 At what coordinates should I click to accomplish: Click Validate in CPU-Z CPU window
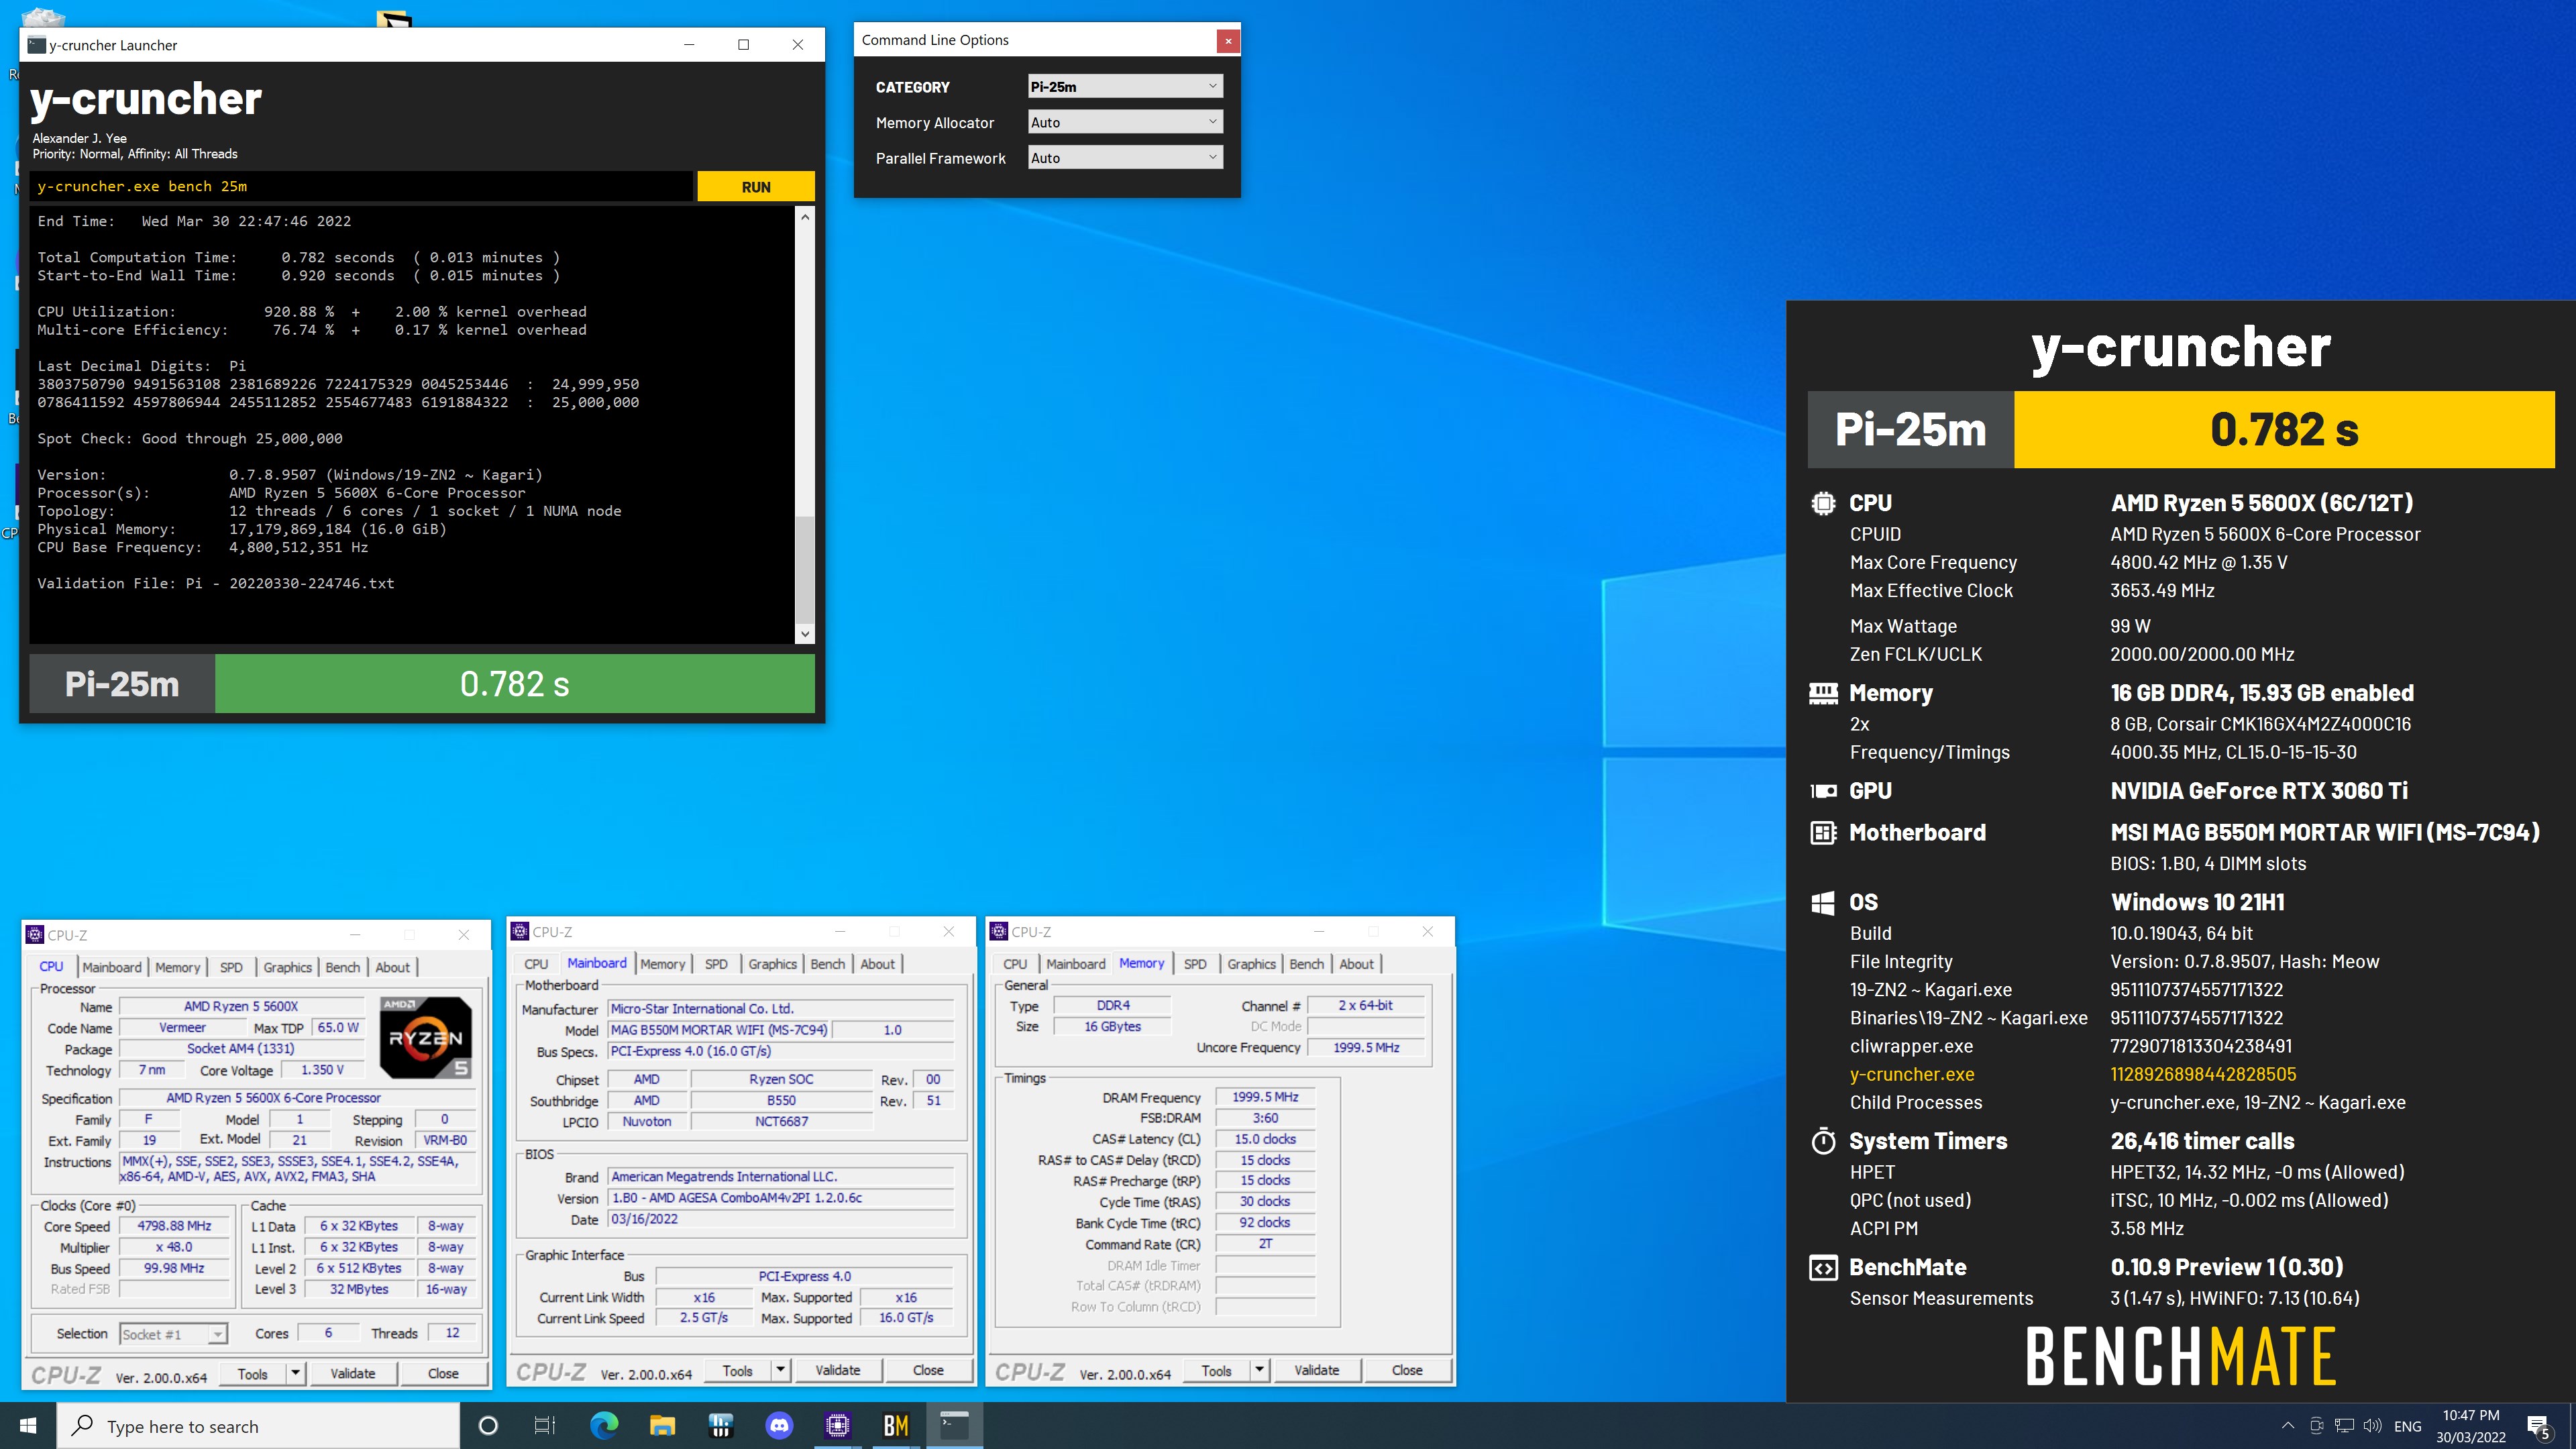353,1373
